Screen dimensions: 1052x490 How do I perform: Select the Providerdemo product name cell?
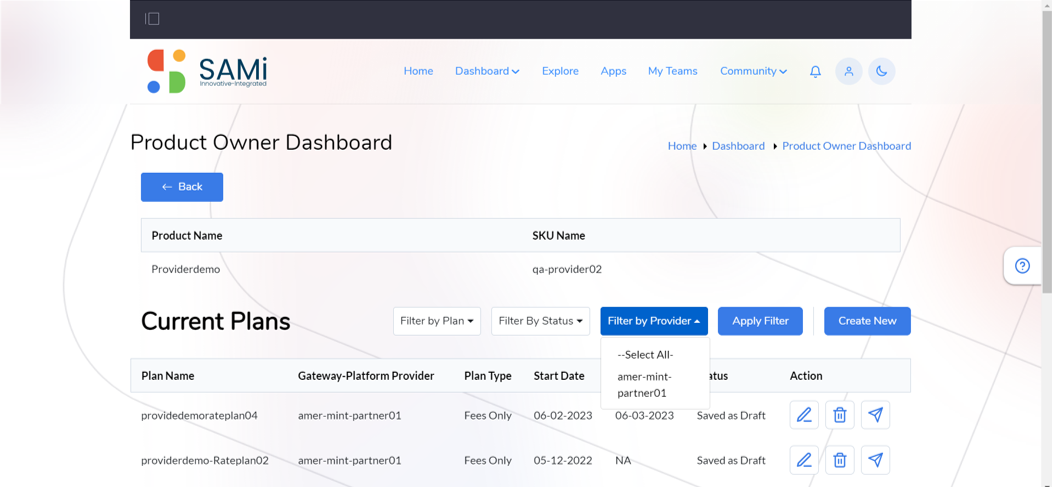coord(186,269)
